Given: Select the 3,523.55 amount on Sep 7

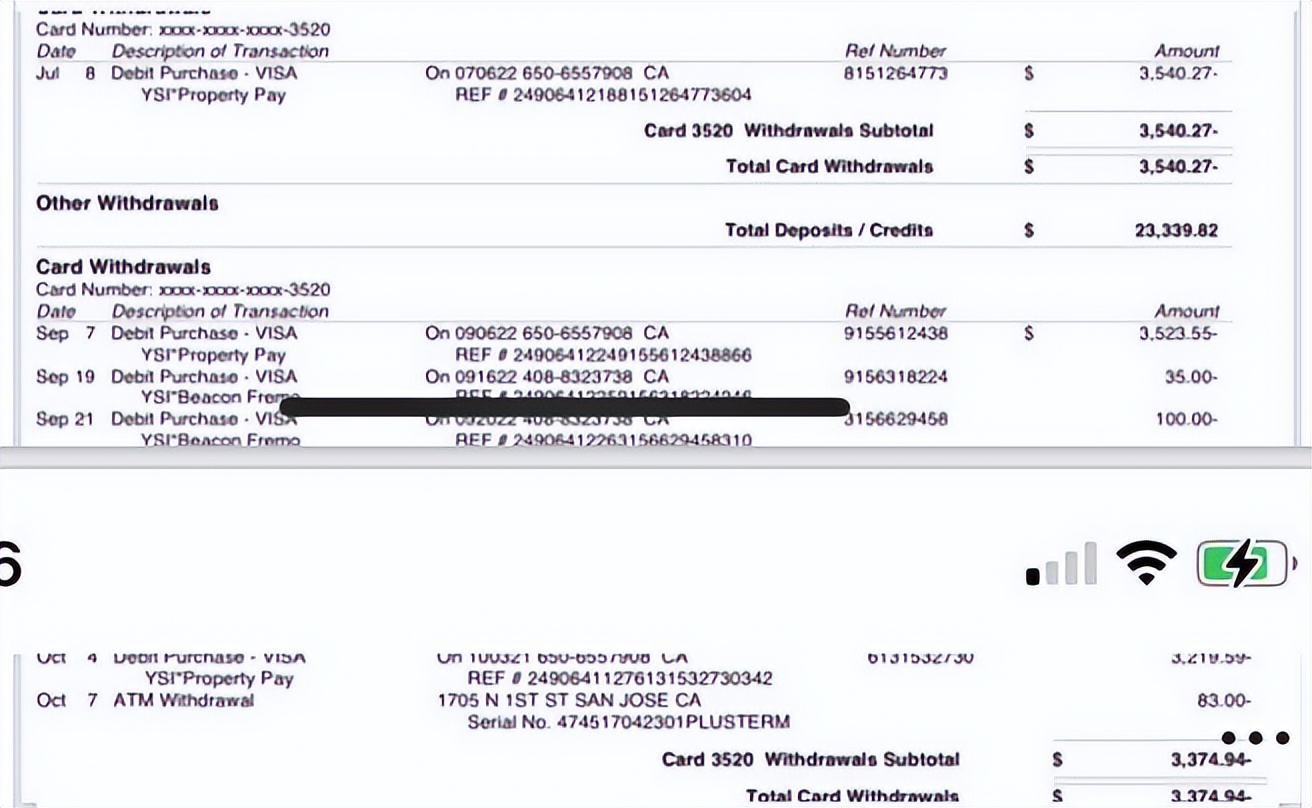Looking at the screenshot, I should 1177,333.
